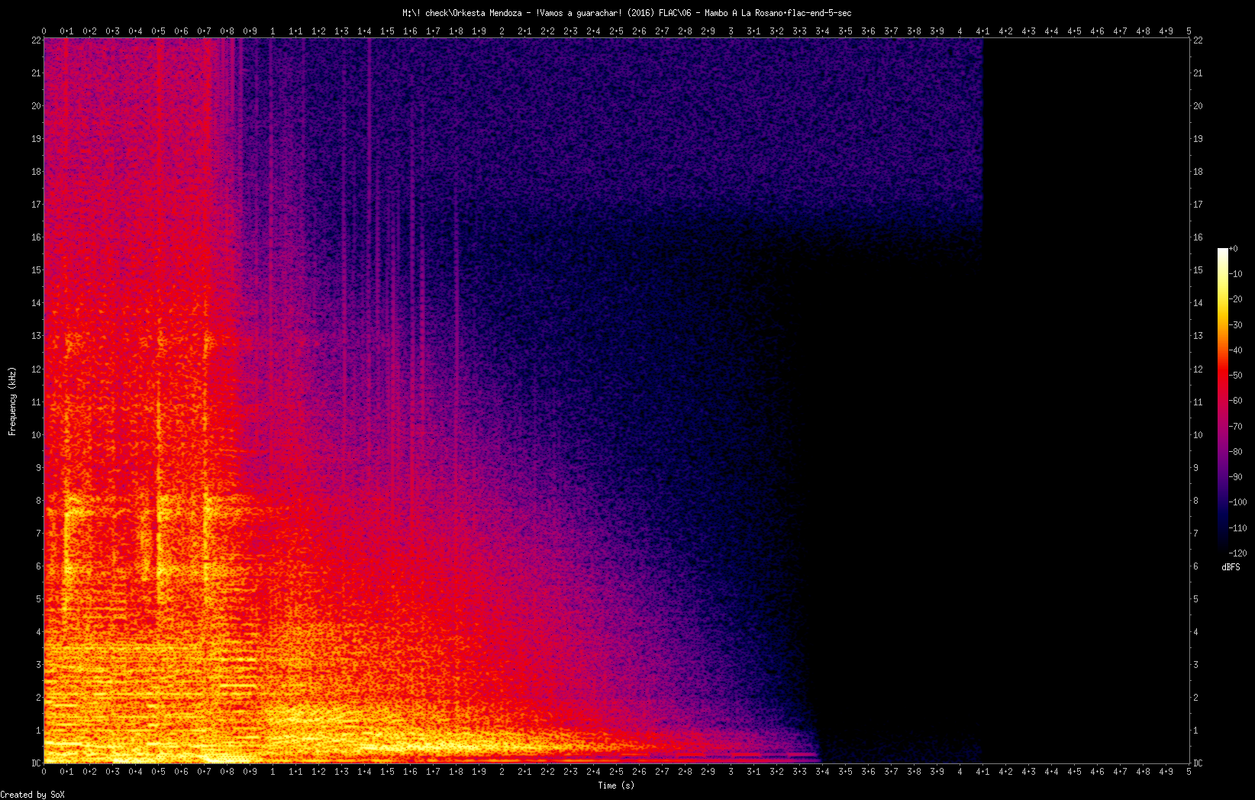
Task: Click the '-110' value on the dBFS scale
Action: coord(1238,527)
